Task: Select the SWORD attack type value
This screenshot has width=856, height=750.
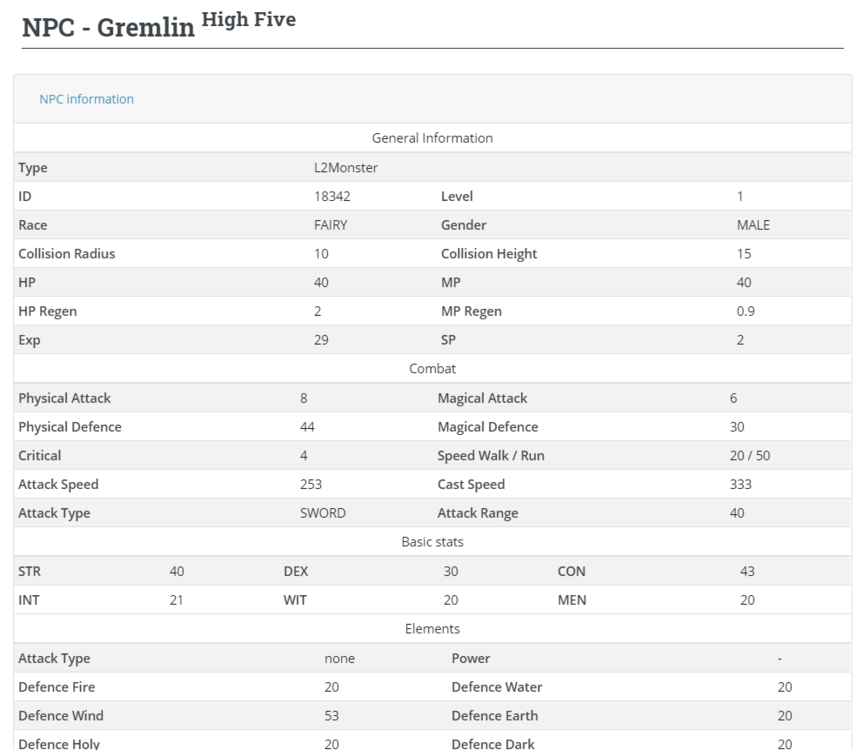Action: pos(323,513)
